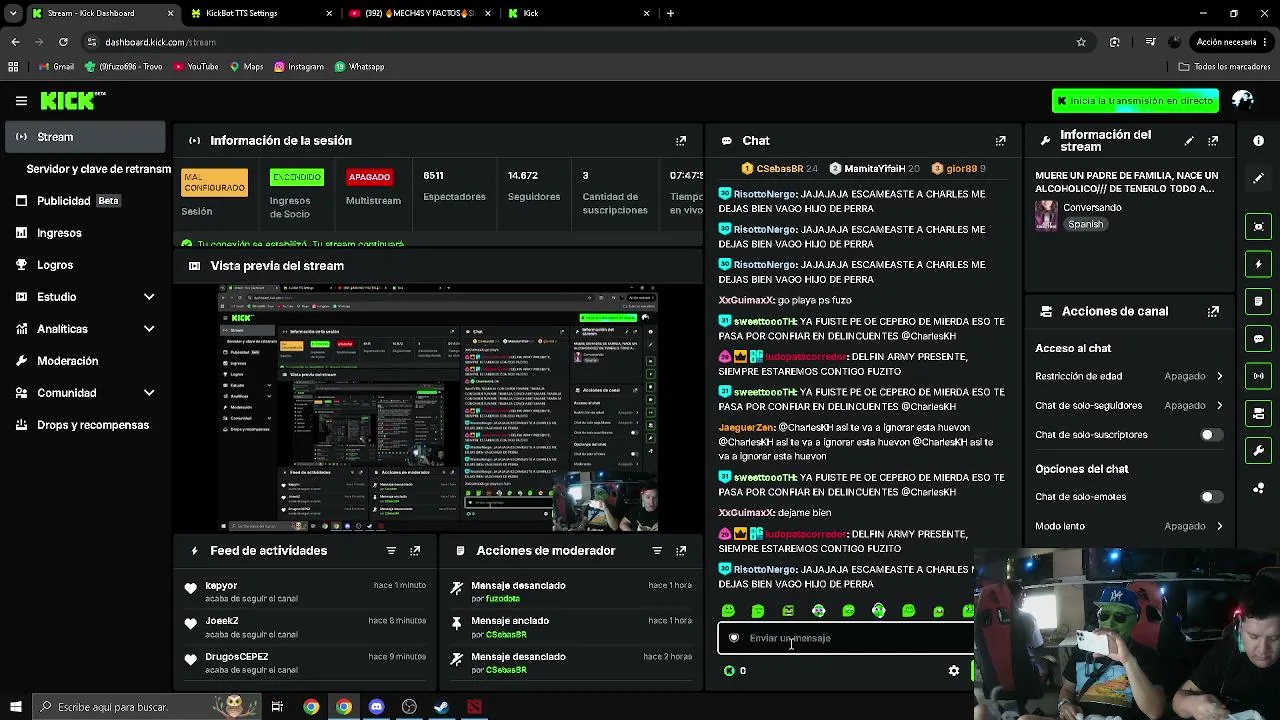Expand the Estudio sidebar section

(149, 297)
